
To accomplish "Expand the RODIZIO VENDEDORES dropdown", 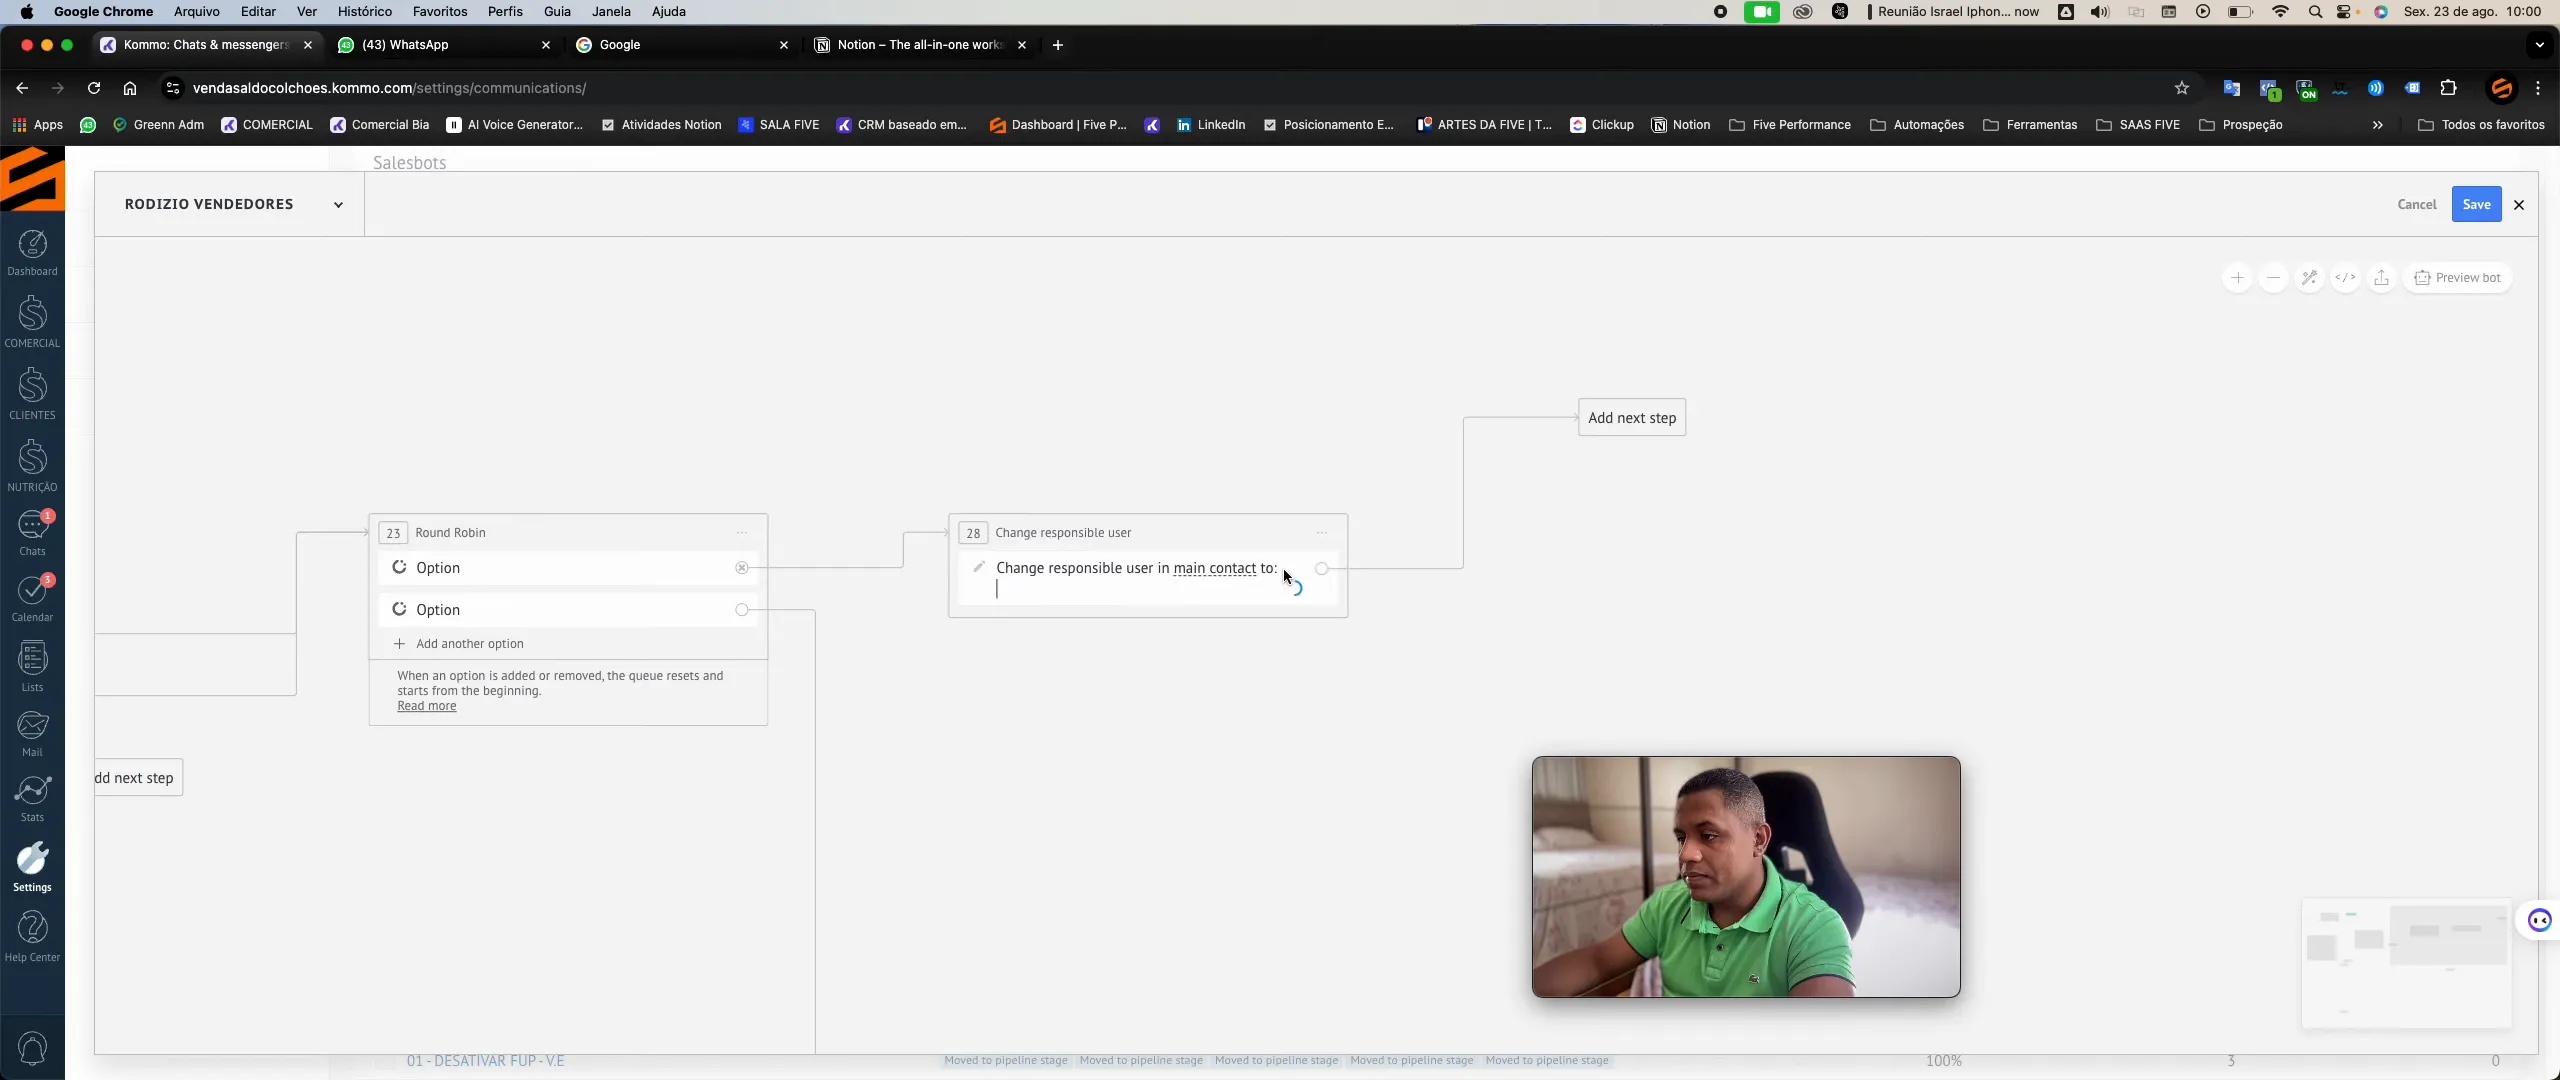I will pos(338,202).
